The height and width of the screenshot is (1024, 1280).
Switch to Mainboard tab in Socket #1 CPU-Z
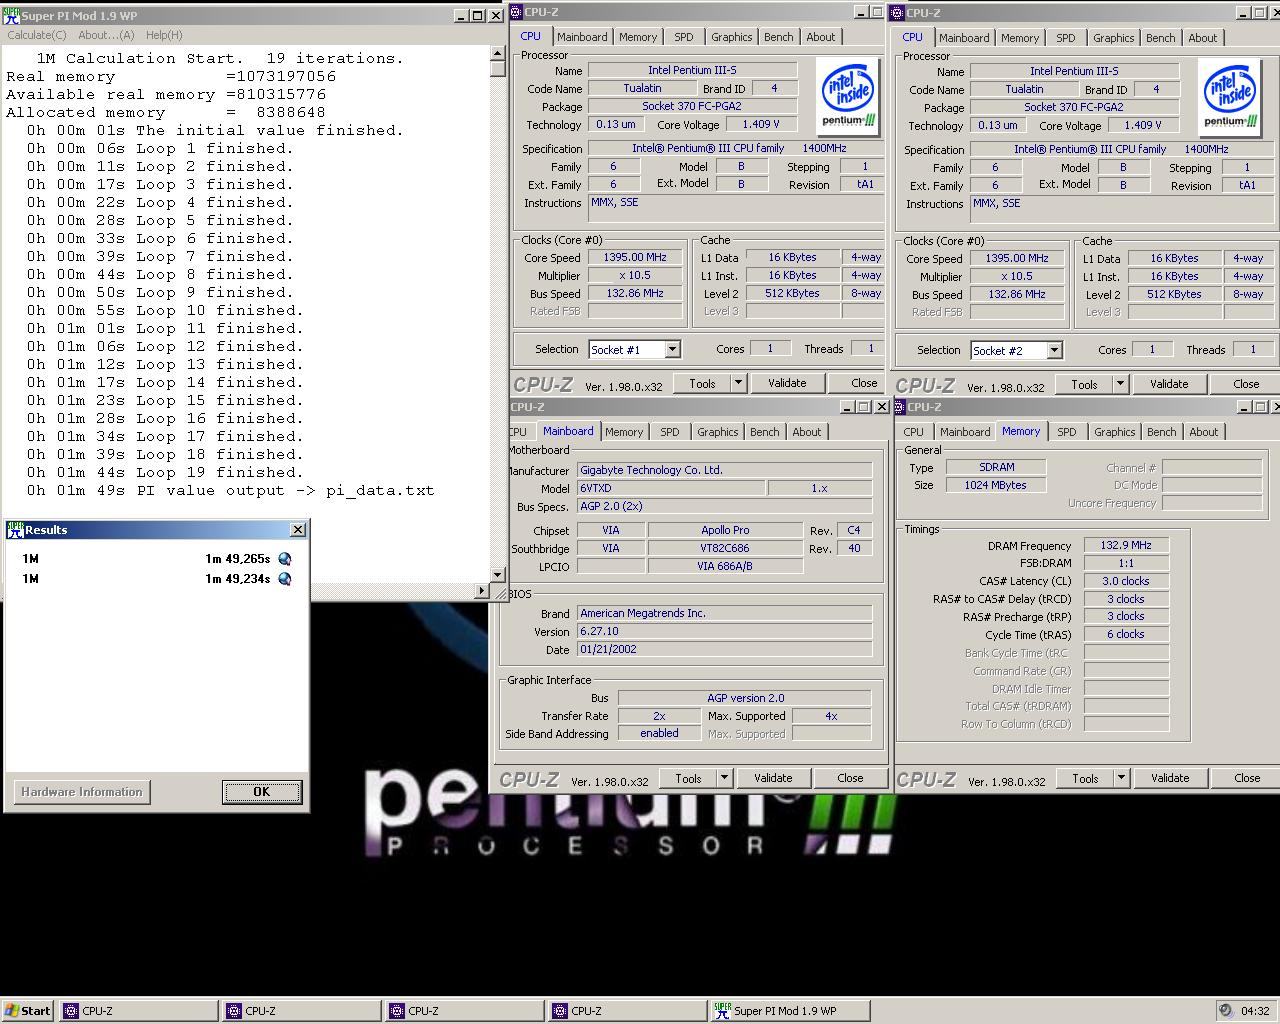pos(582,37)
